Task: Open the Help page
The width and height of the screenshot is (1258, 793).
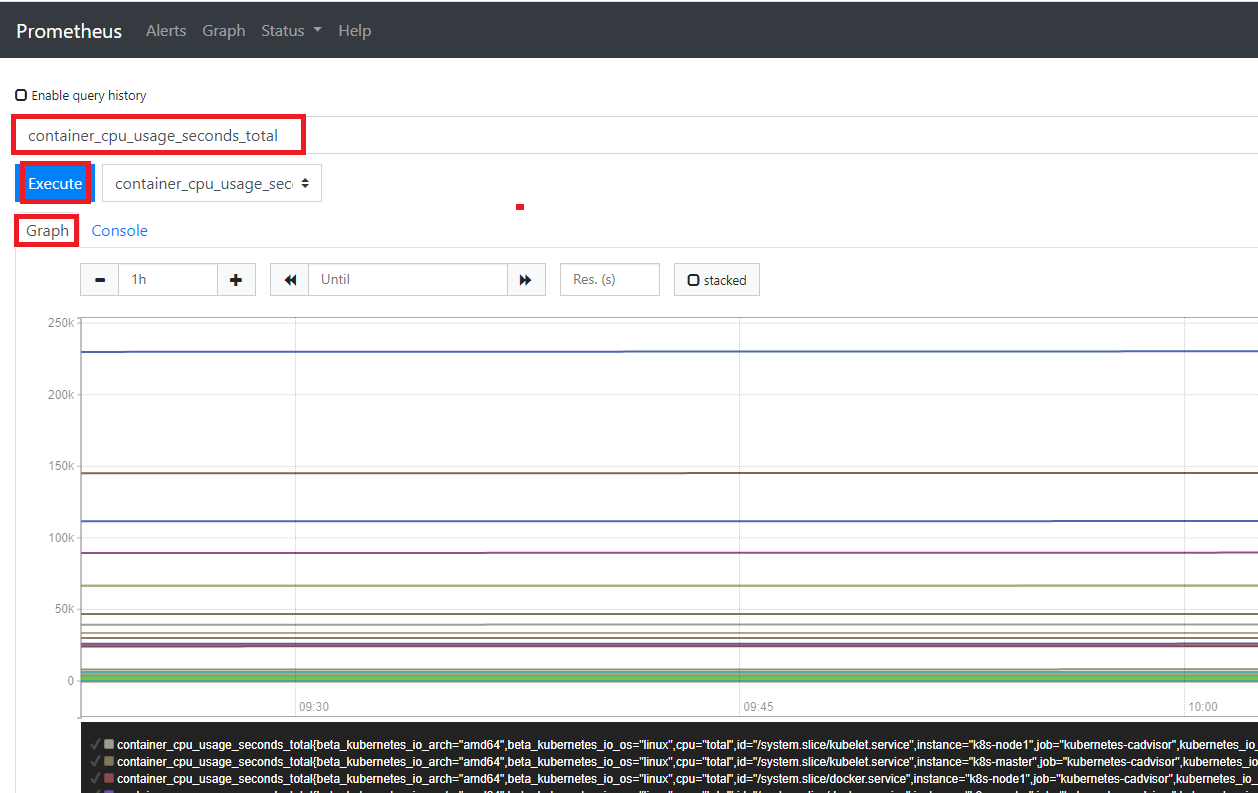Action: pos(354,31)
